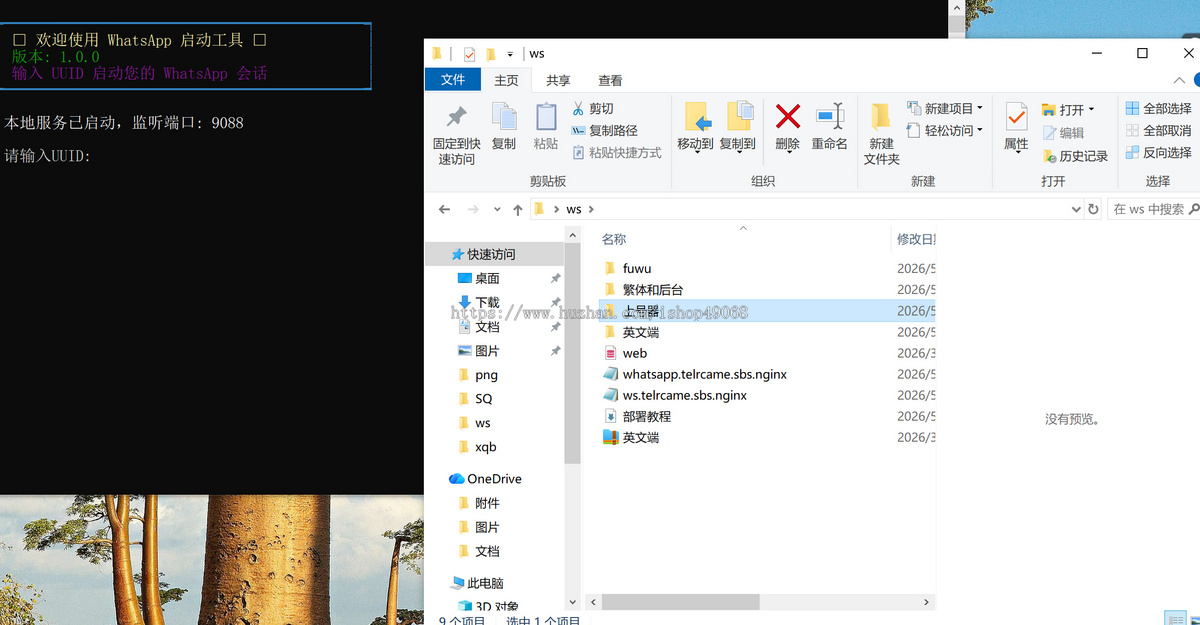The width and height of the screenshot is (1200, 625).
Task: Click the 请输入UUID prompt in the console window
Action: tap(48, 156)
